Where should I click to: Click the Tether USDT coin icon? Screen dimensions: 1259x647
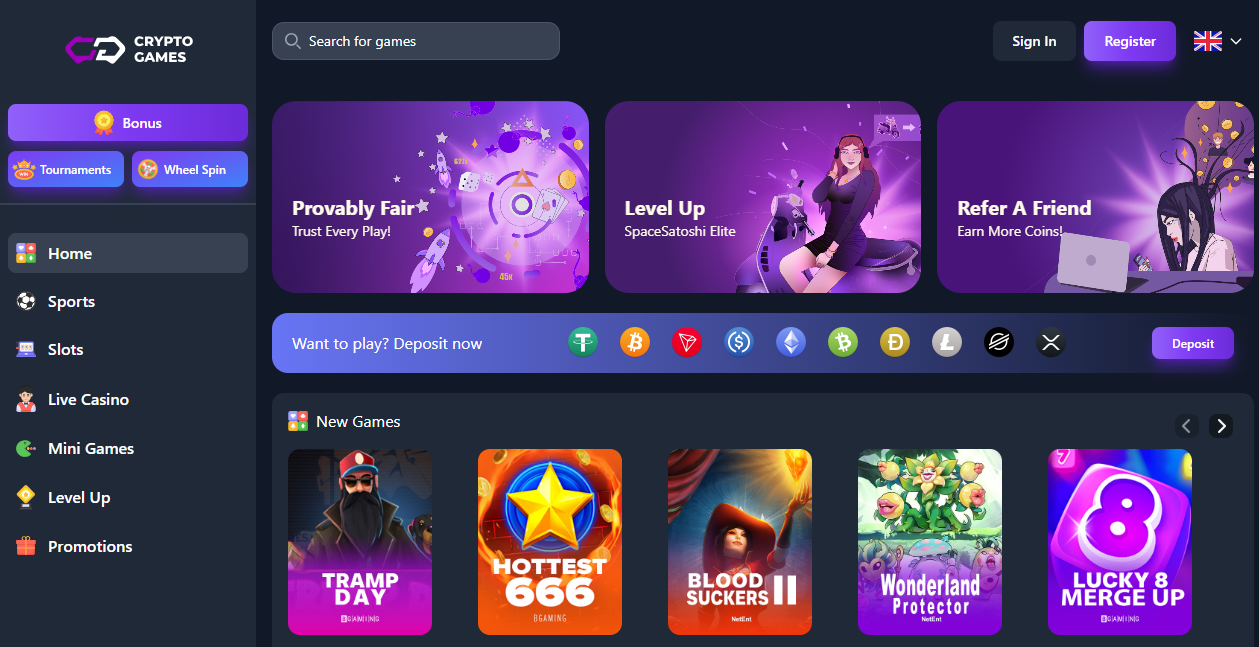(x=583, y=343)
